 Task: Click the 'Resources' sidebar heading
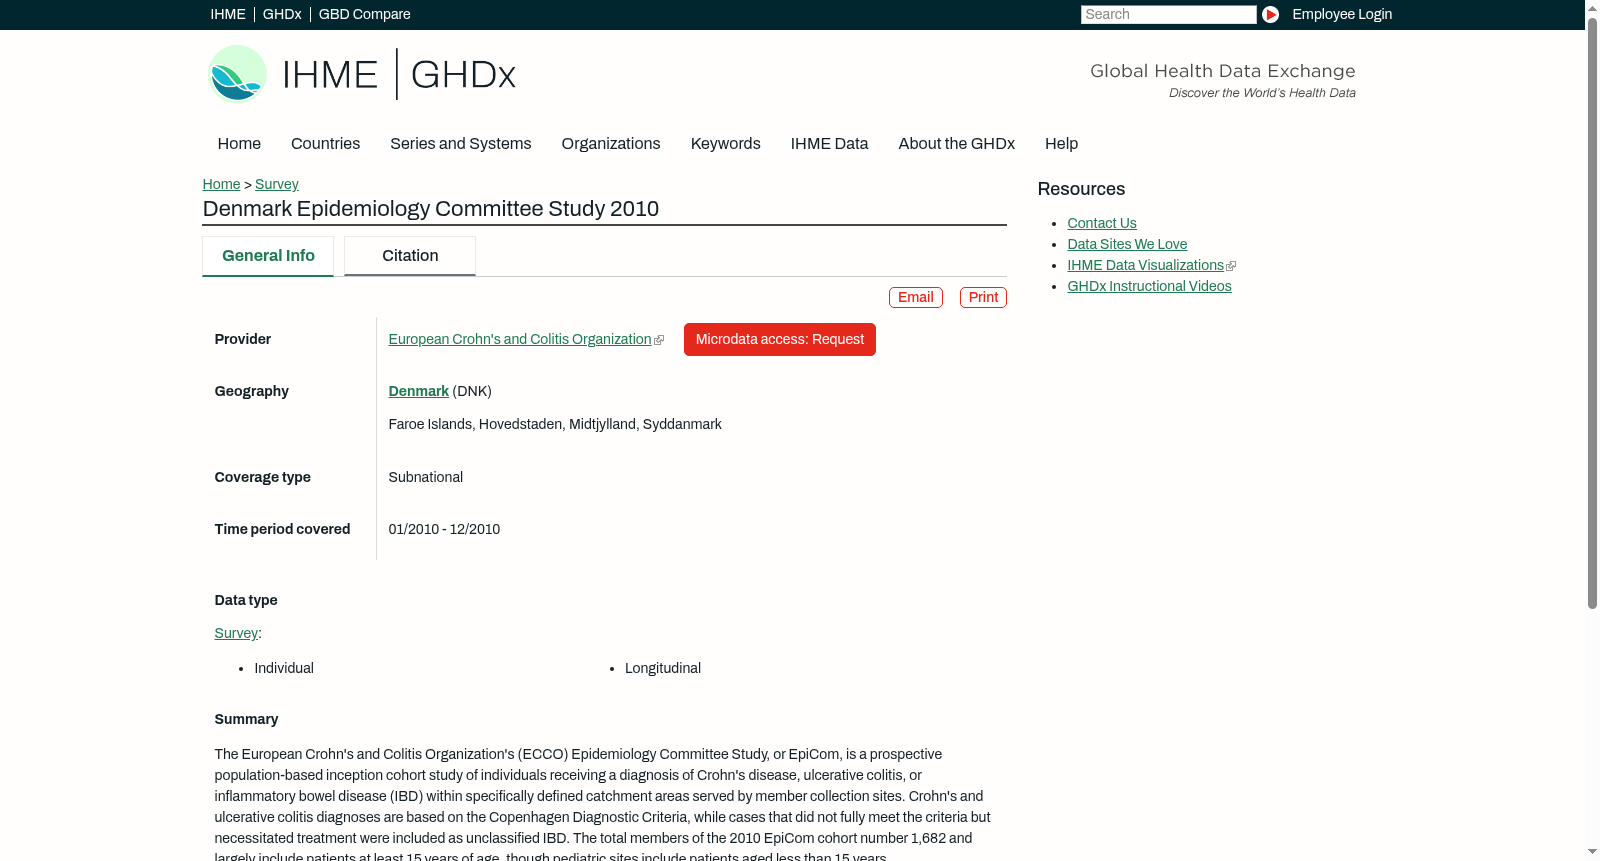point(1081,189)
